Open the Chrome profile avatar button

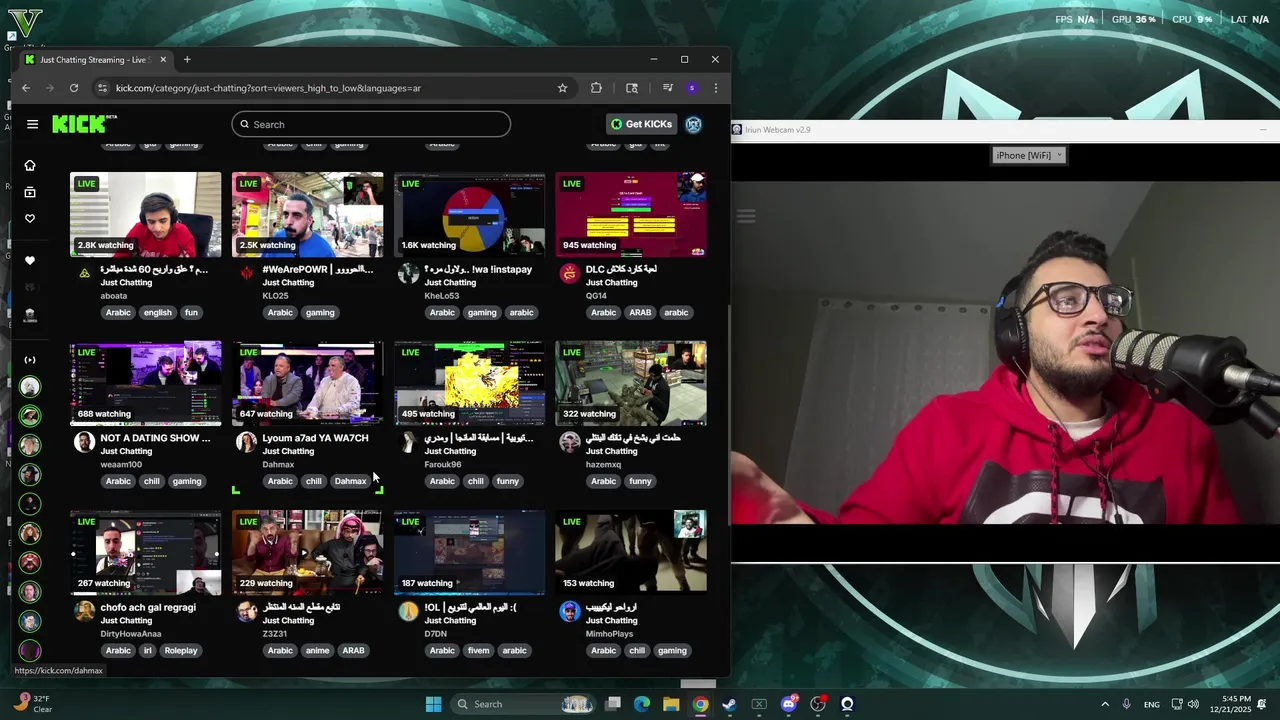[691, 88]
